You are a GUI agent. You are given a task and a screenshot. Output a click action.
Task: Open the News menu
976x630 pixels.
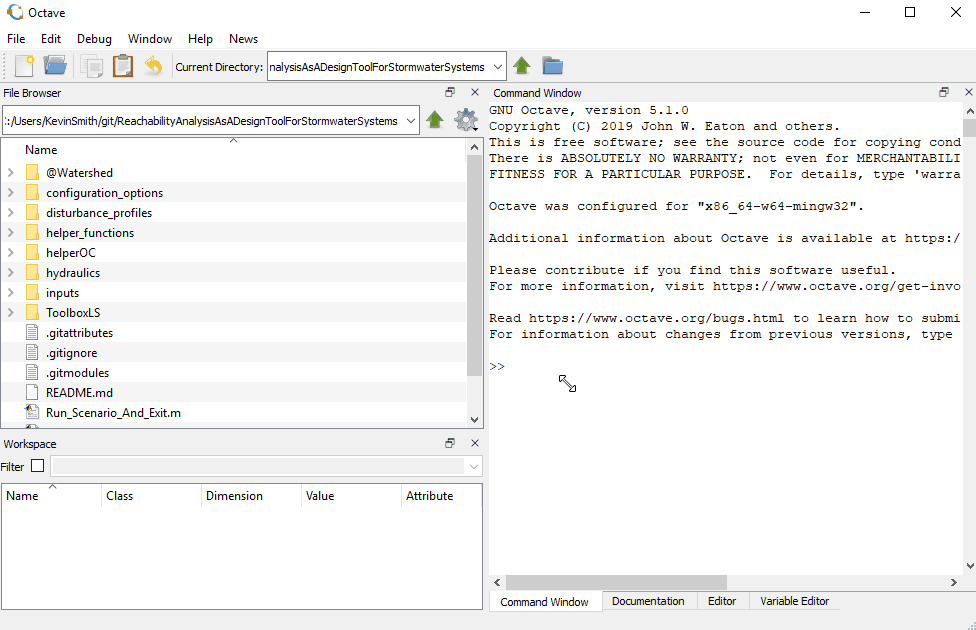(243, 39)
